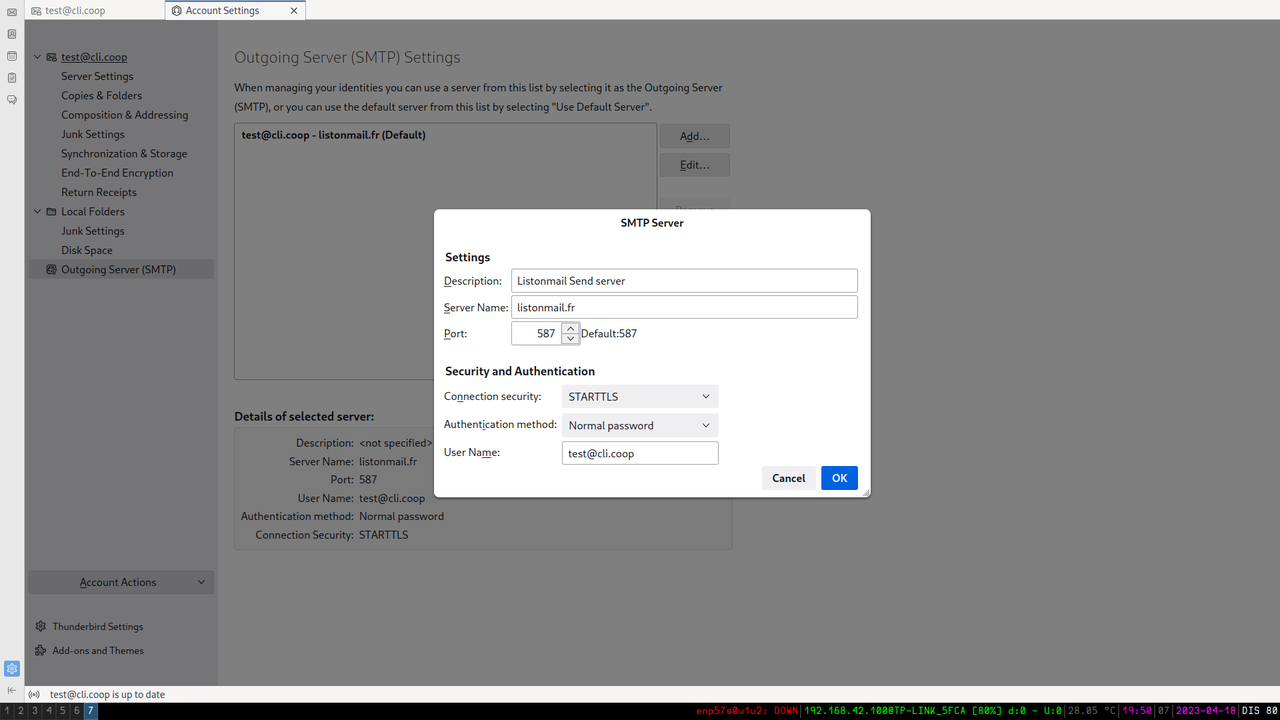The height and width of the screenshot is (720, 1280).
Task: Open Return Receipts settings
Action: (x=99, y=192)
